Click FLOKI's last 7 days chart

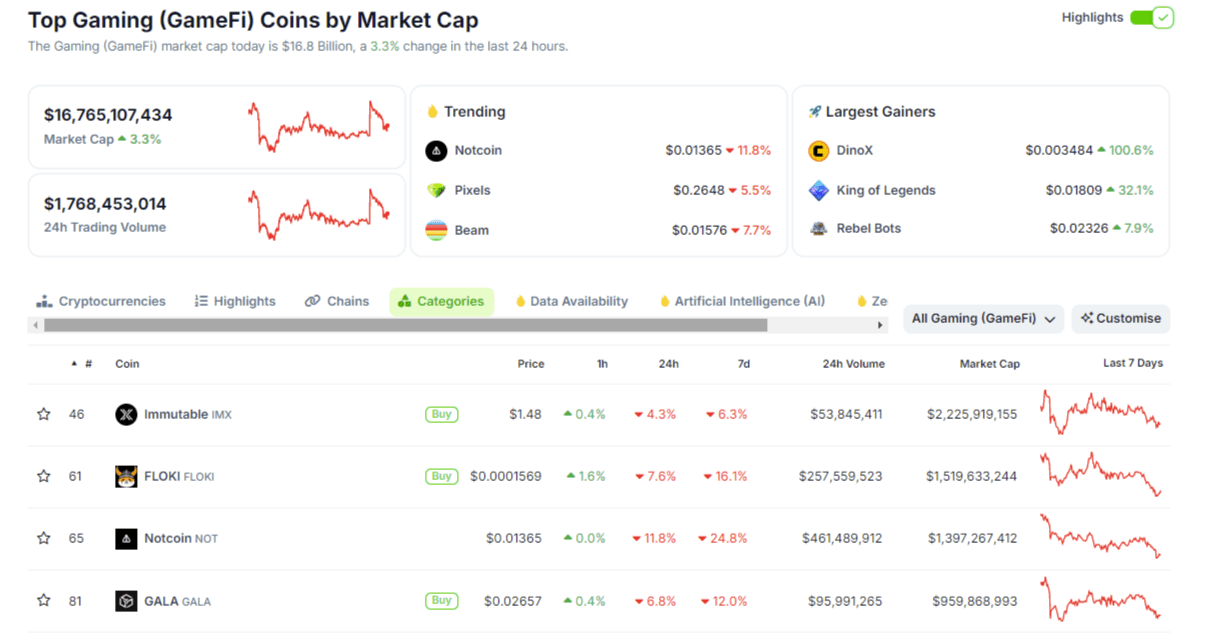(x=1101, y=474)
